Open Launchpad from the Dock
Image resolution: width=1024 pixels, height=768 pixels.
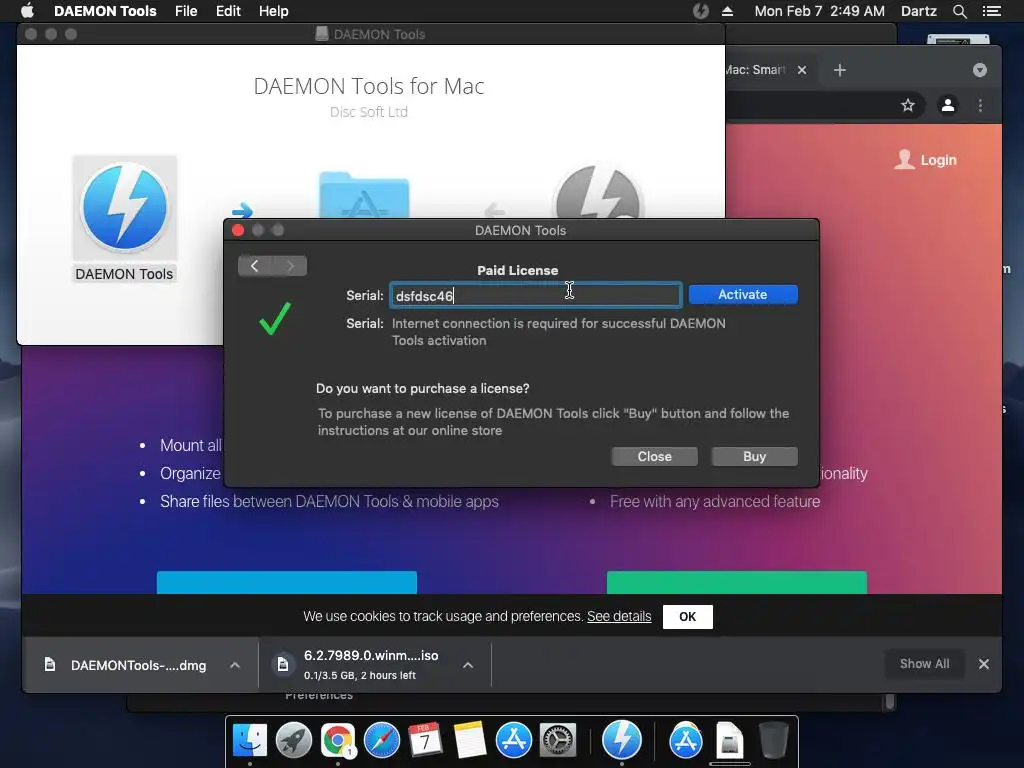tap(294, 741)
